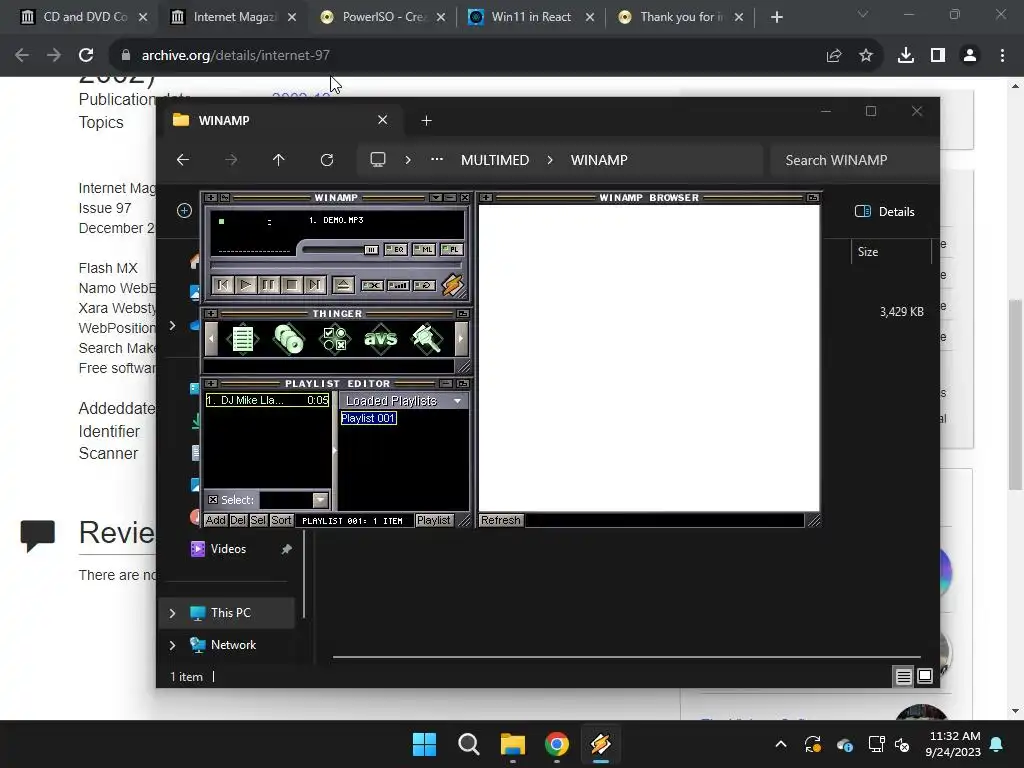The image size is (1024, 768).
Task: Open the preferences checkboxes Thinger icon
Action: [x=334, y=339]
